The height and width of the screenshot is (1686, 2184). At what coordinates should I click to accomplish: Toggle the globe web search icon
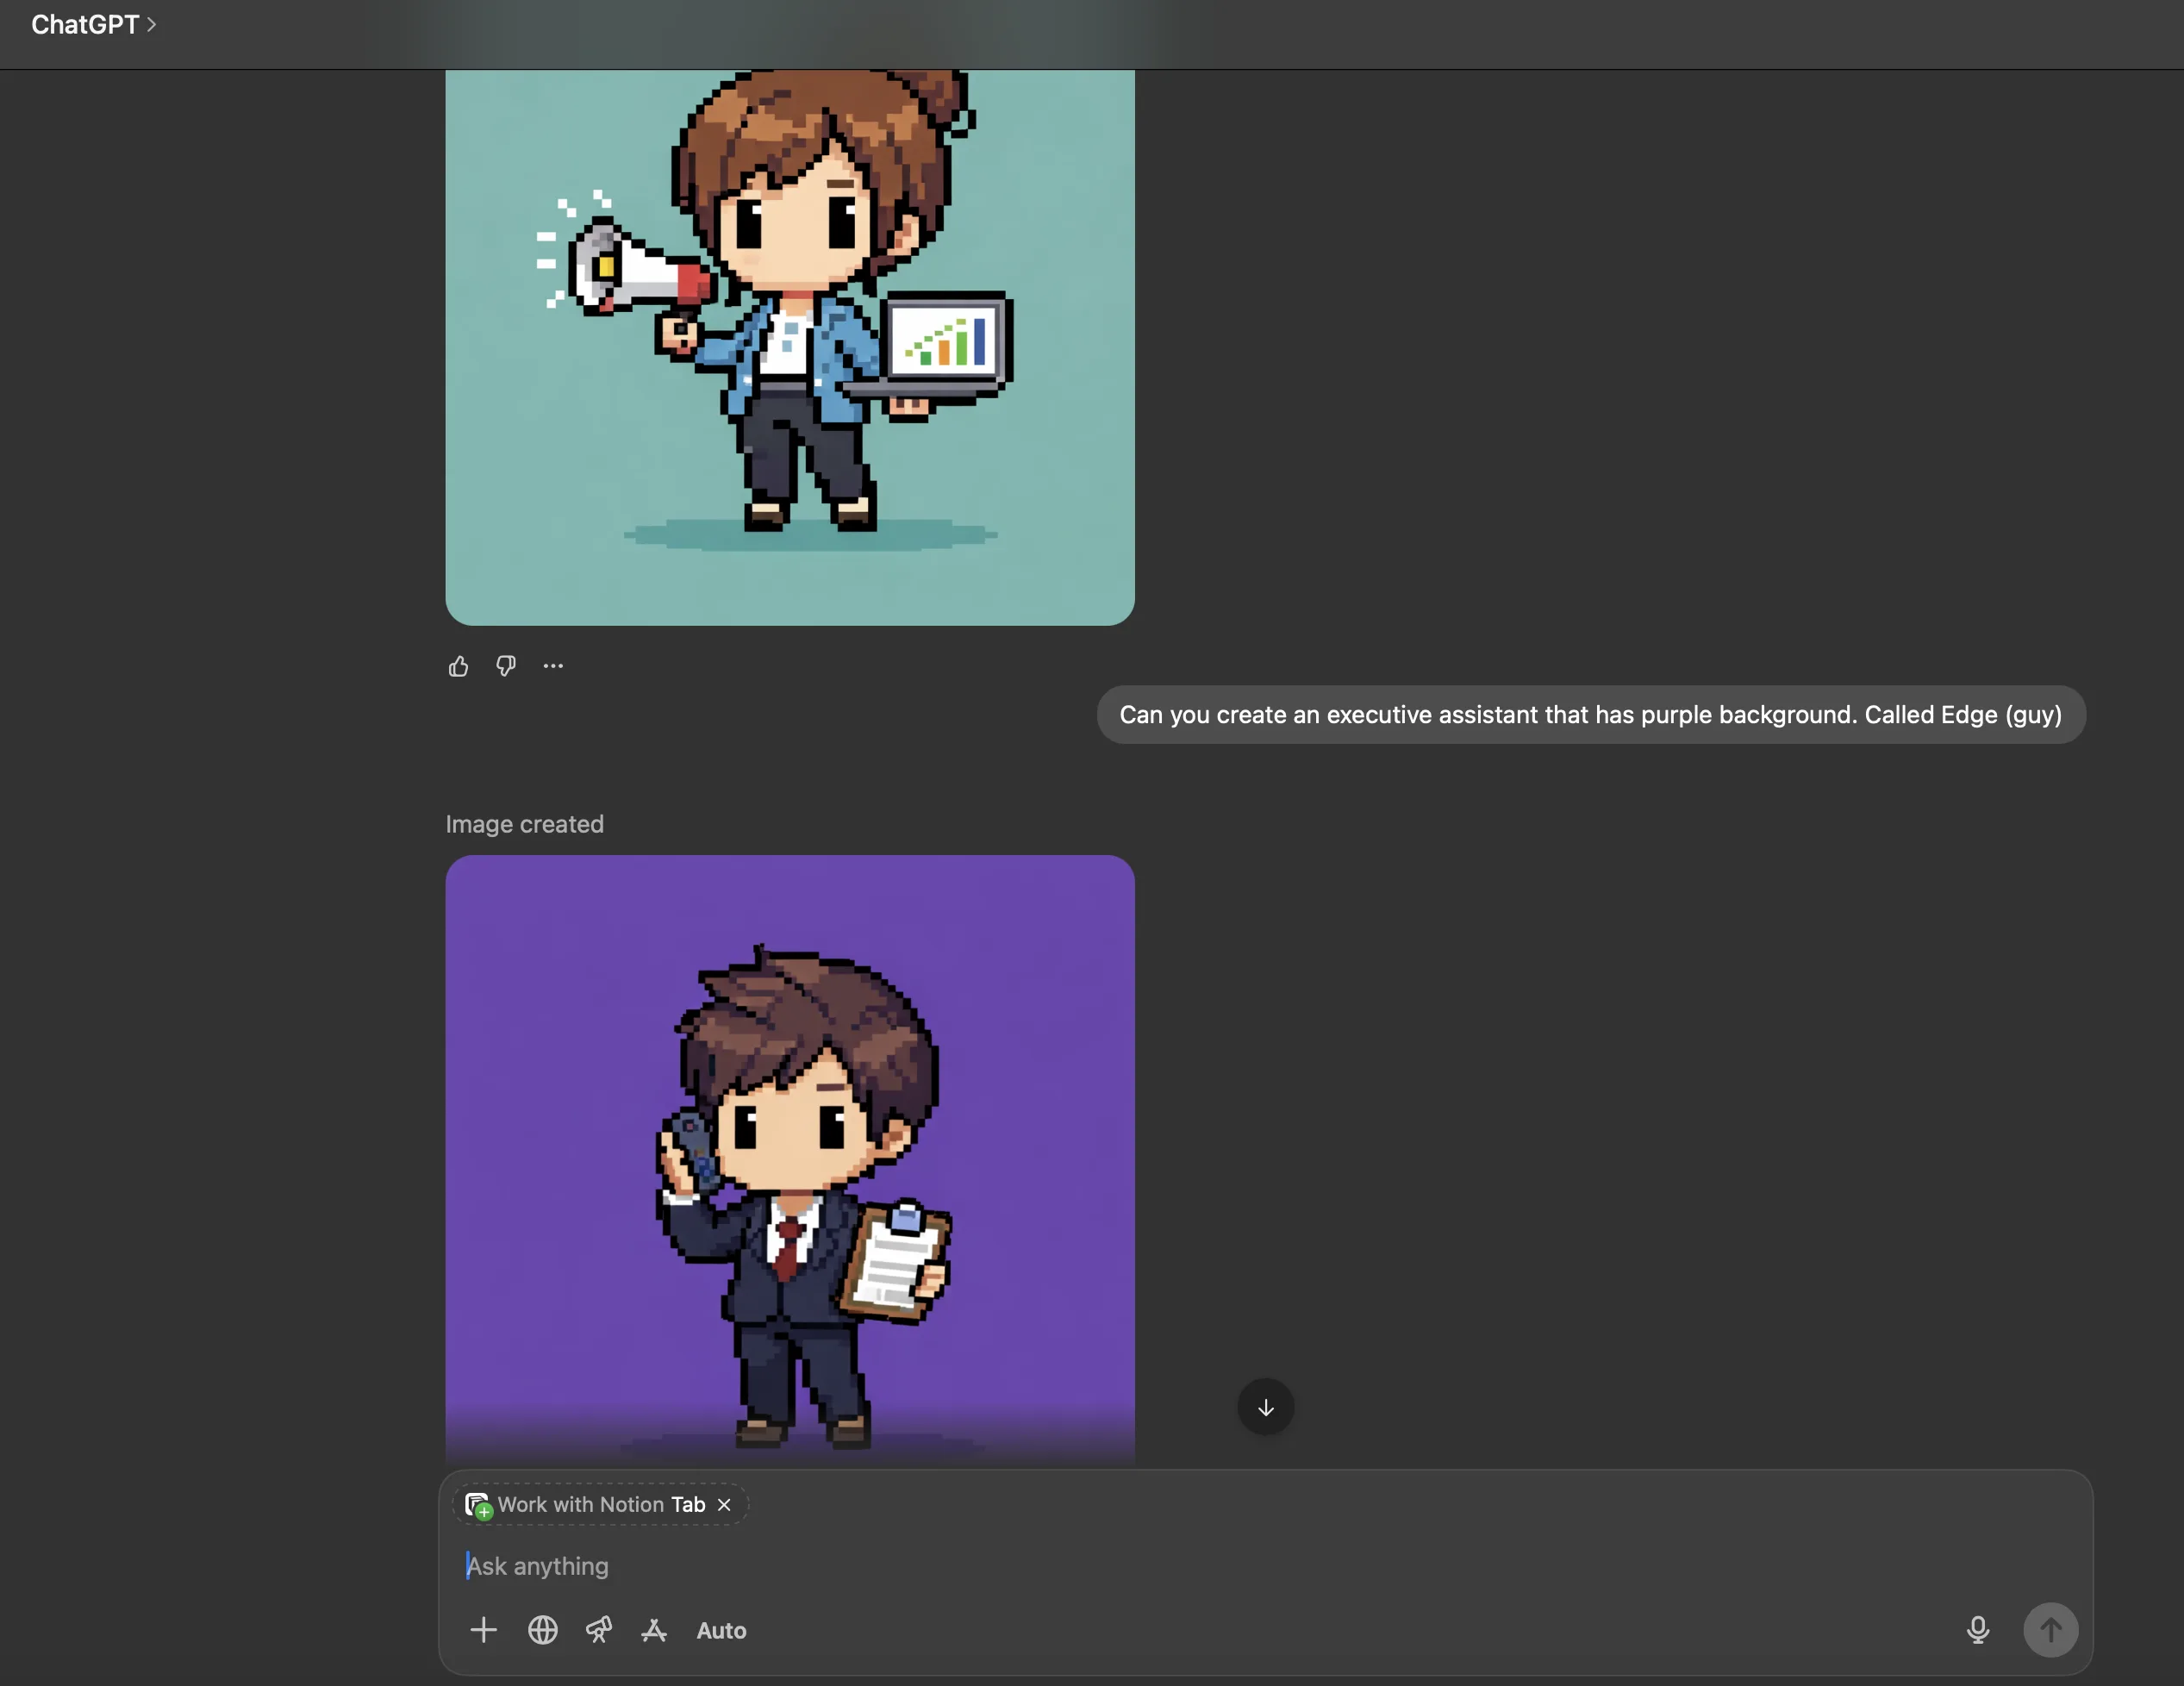click(542, 1631)
